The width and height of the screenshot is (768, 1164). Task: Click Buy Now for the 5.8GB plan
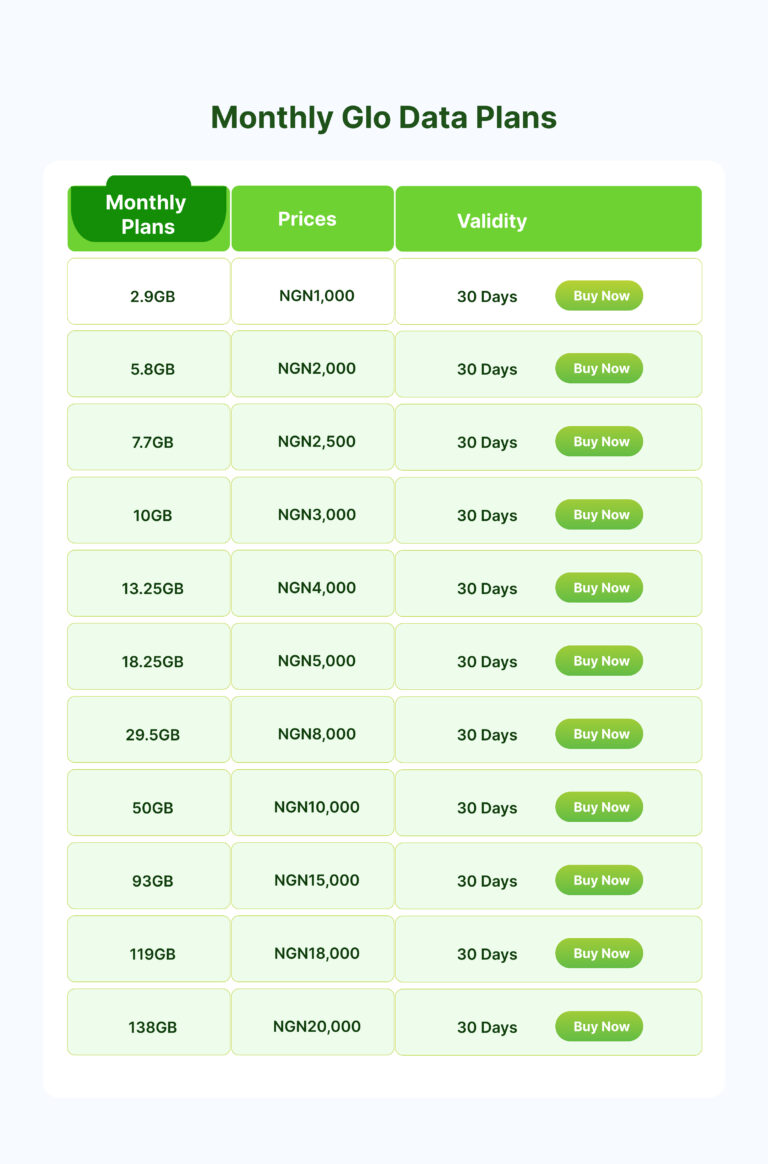[599, 368]
